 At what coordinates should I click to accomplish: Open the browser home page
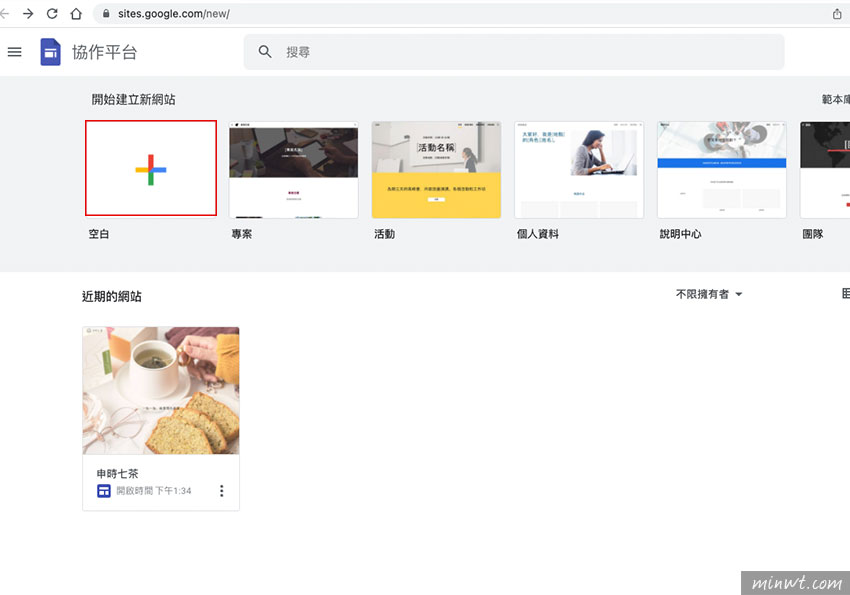click(x=76, y=14)
